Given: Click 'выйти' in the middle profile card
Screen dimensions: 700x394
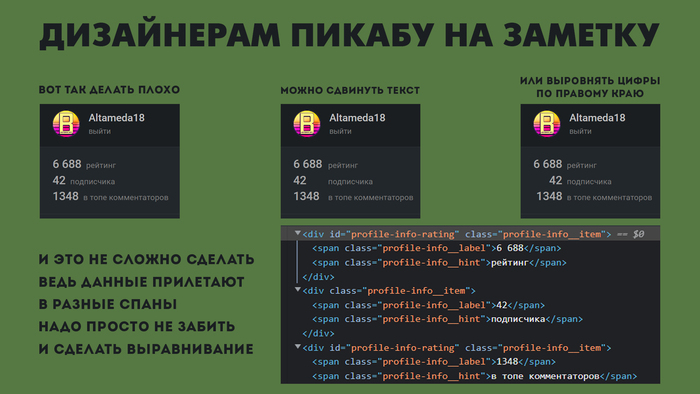Looking at the screenshot, I should 340,131.
